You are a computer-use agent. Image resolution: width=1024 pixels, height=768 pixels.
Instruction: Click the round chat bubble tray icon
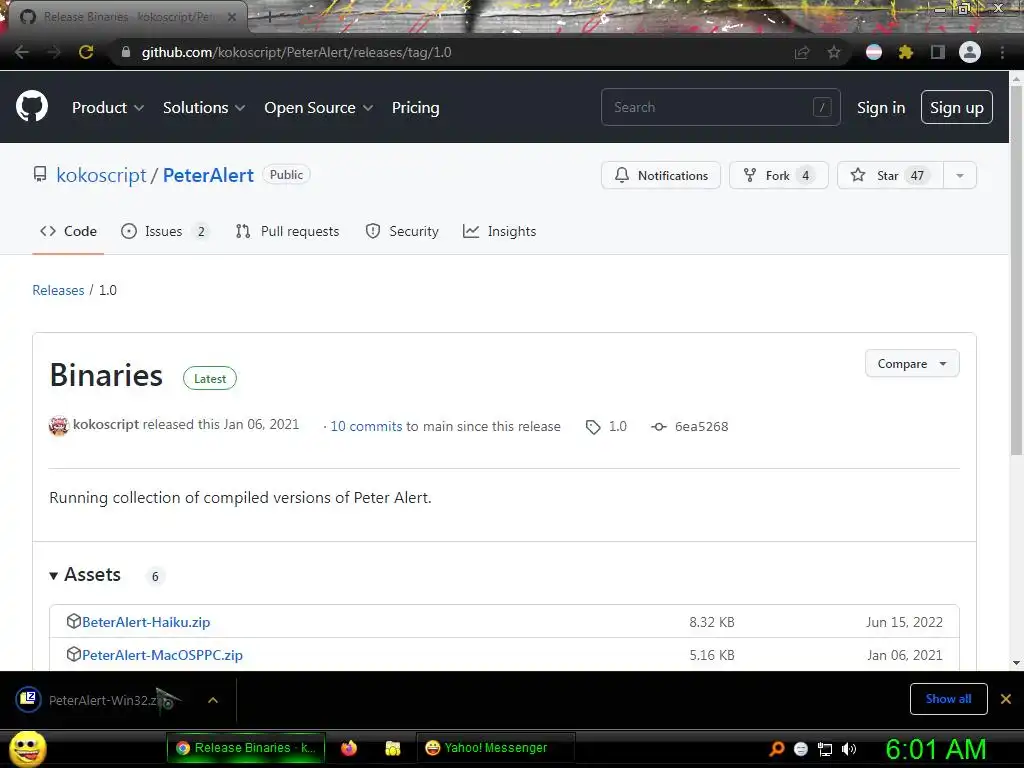tap(801, 749)
